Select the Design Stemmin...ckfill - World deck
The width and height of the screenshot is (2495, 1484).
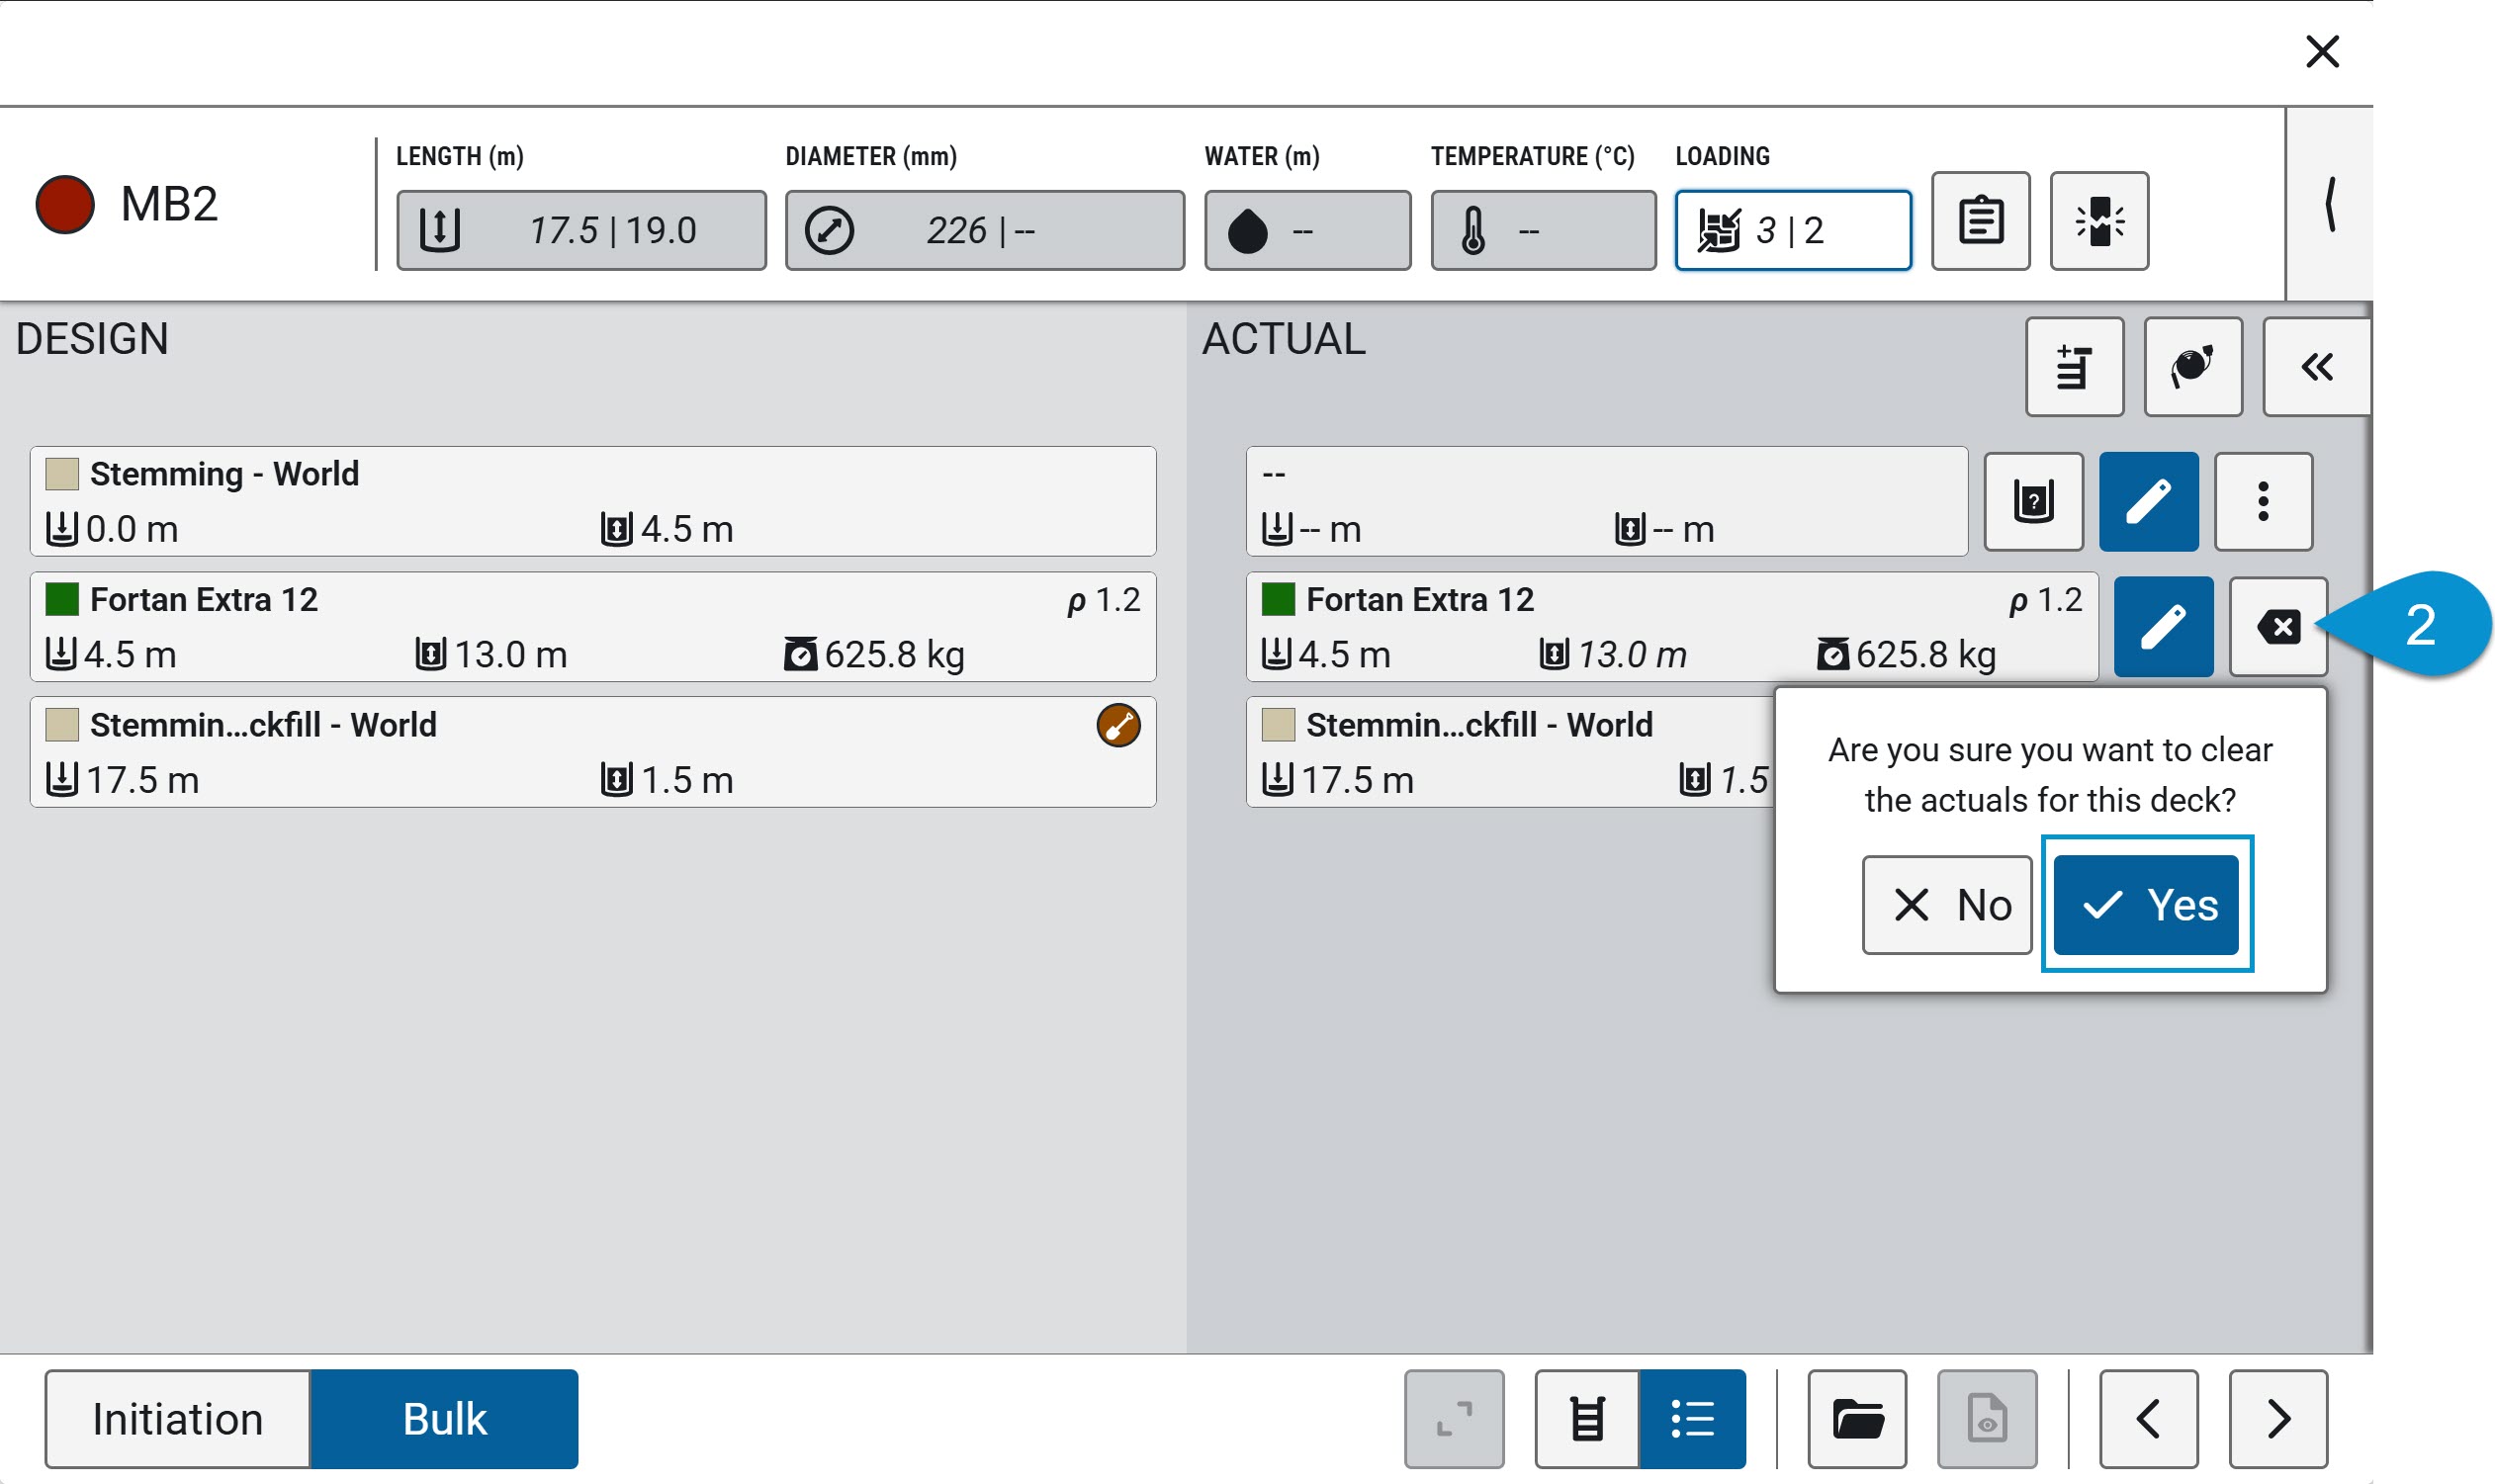(x=593, y=752)
